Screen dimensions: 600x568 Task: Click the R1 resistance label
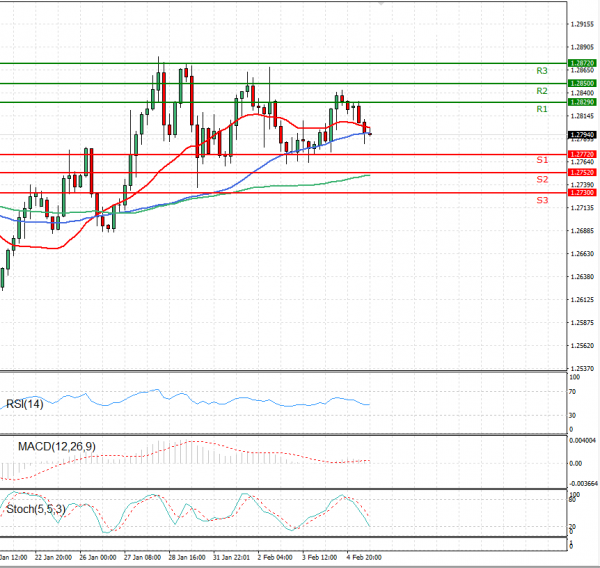click(541, 109)
